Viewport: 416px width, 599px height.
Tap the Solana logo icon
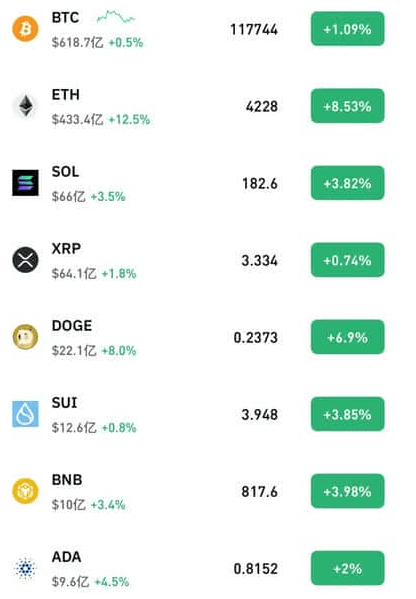click(25, 183)
